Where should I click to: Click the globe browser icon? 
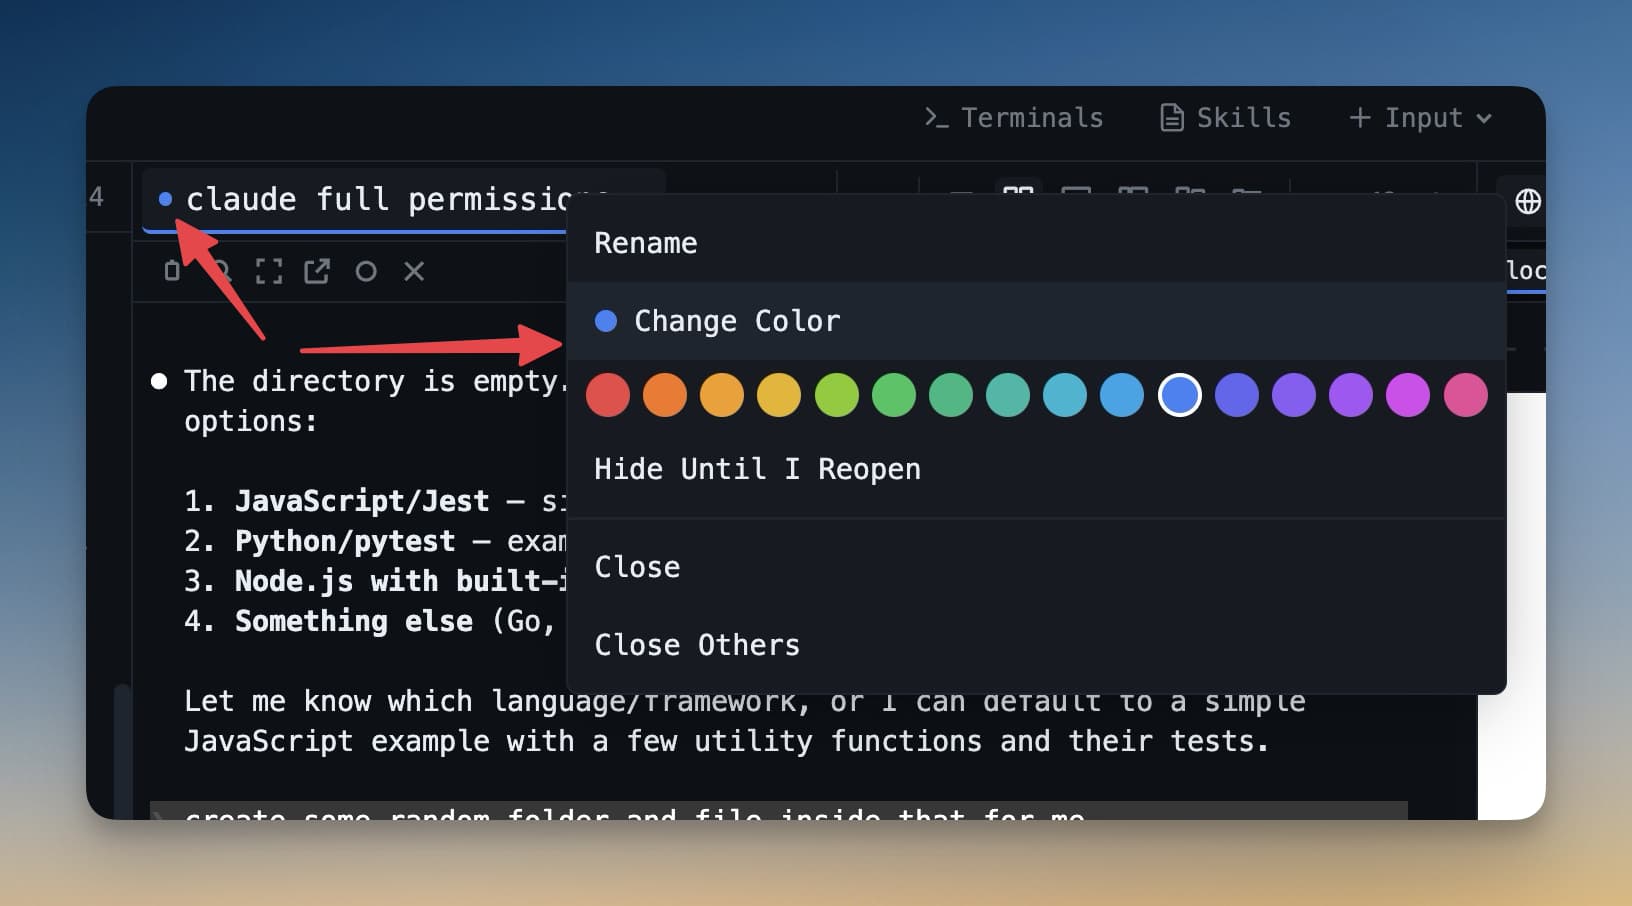(1527, 201)
